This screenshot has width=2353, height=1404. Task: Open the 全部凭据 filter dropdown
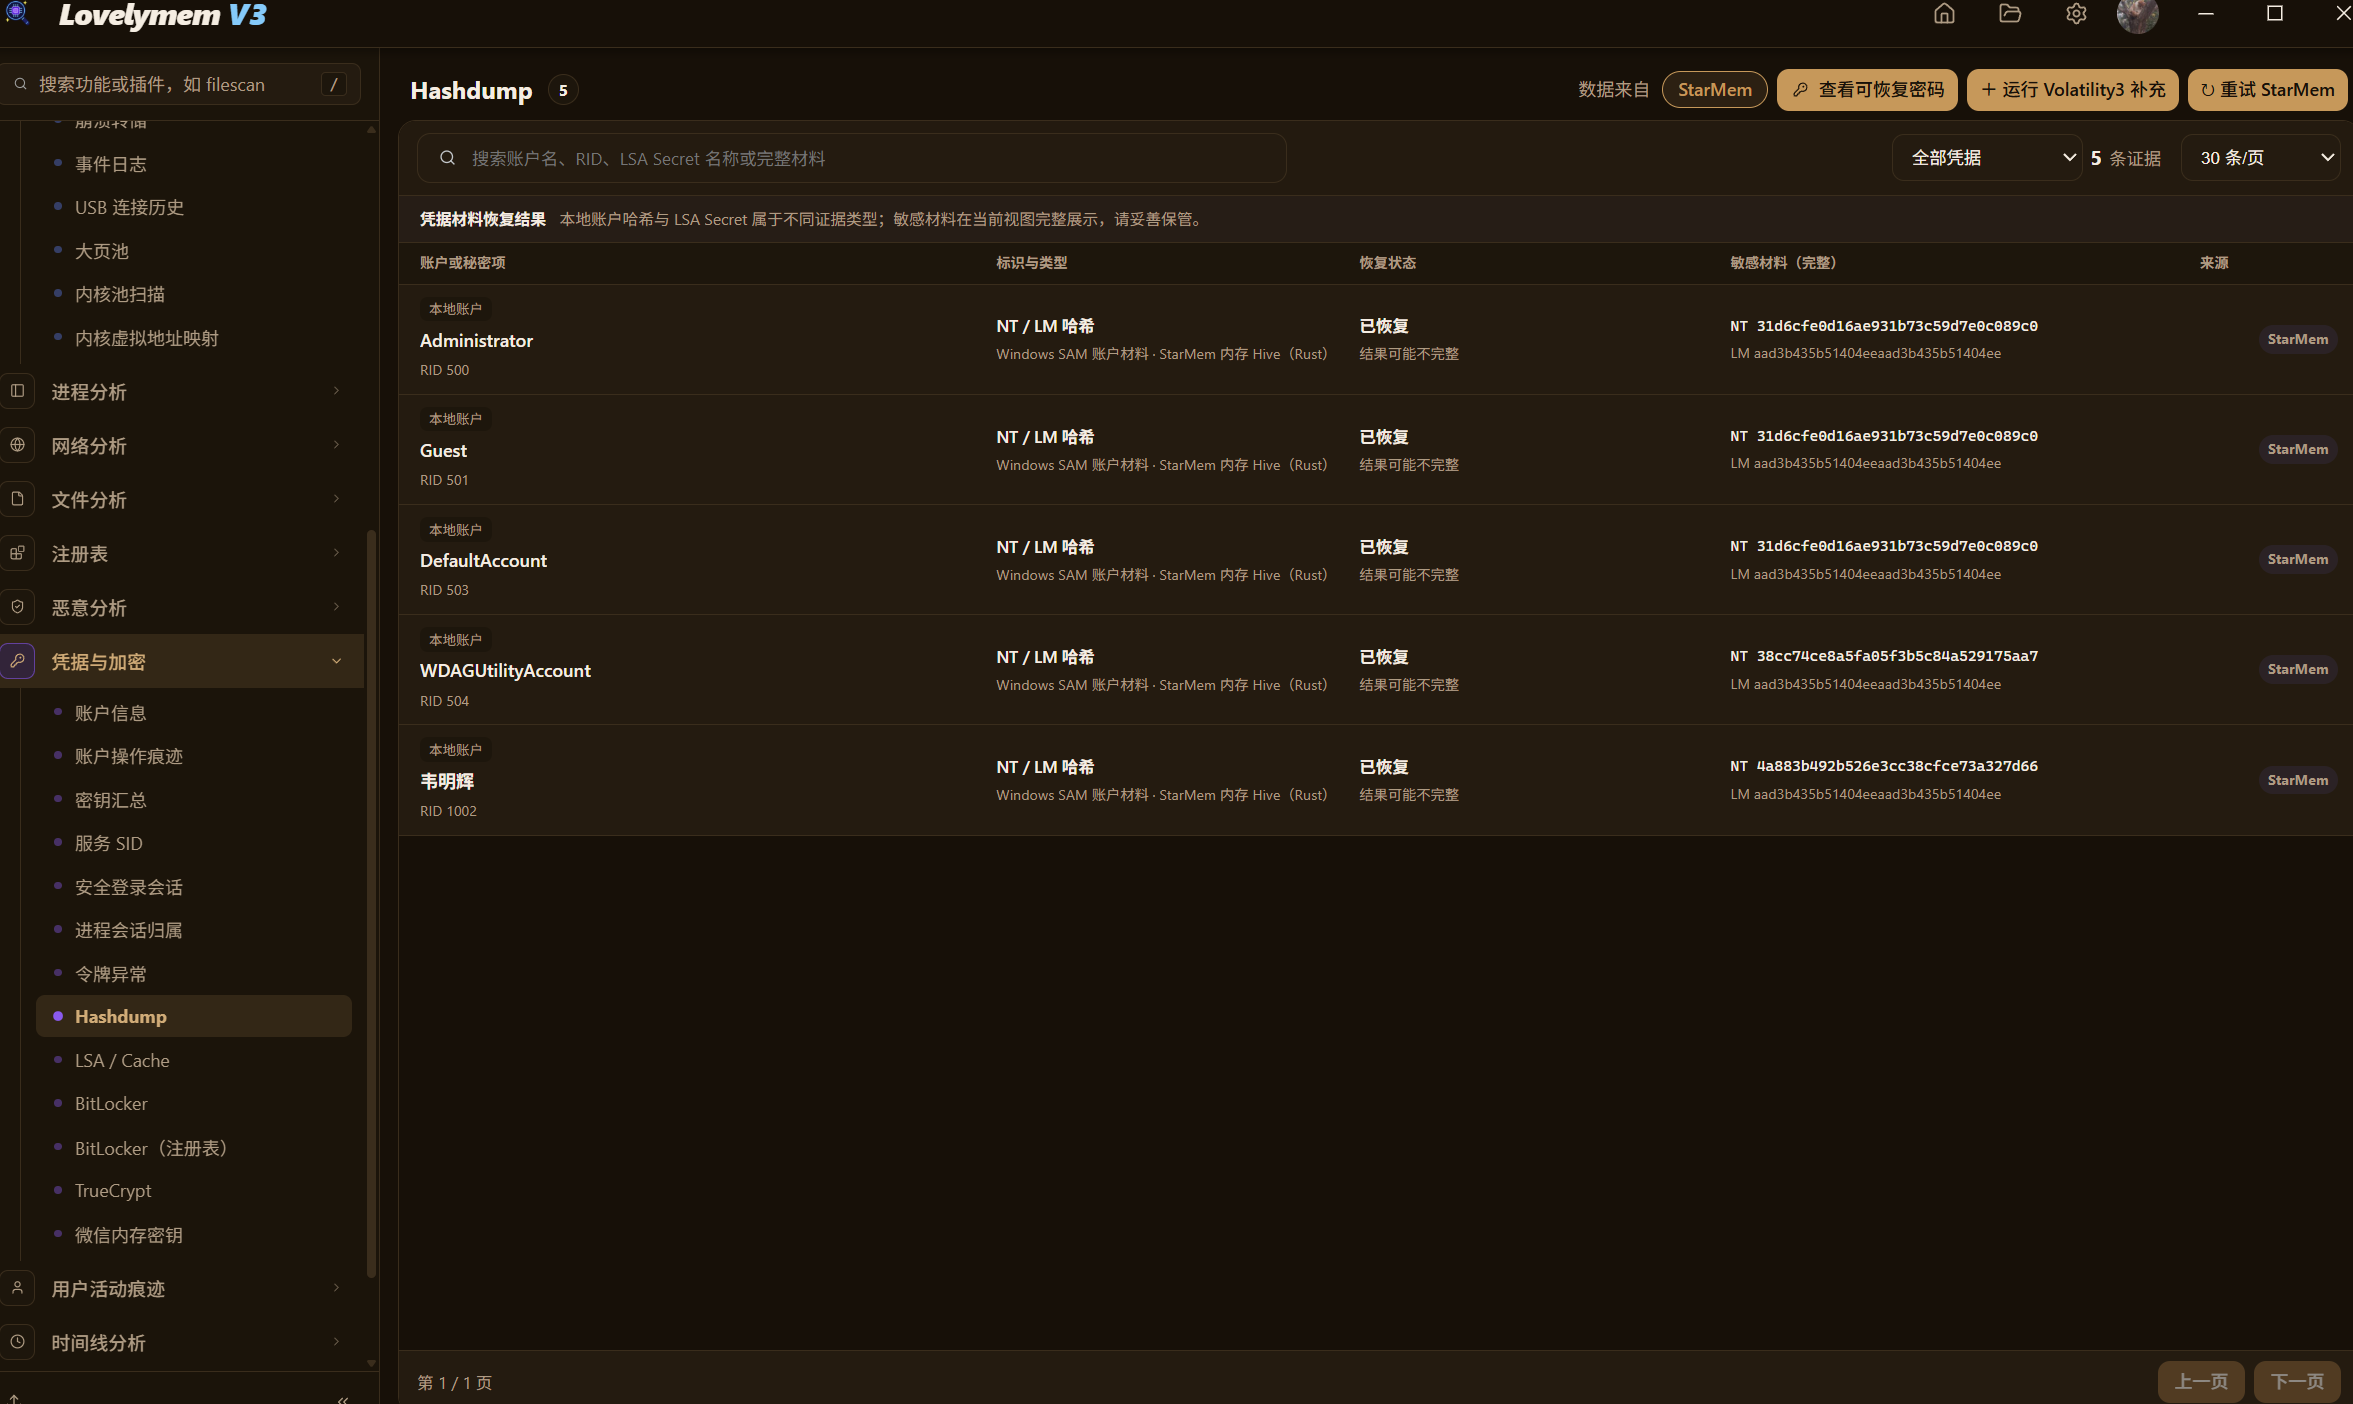(1986, 158)
